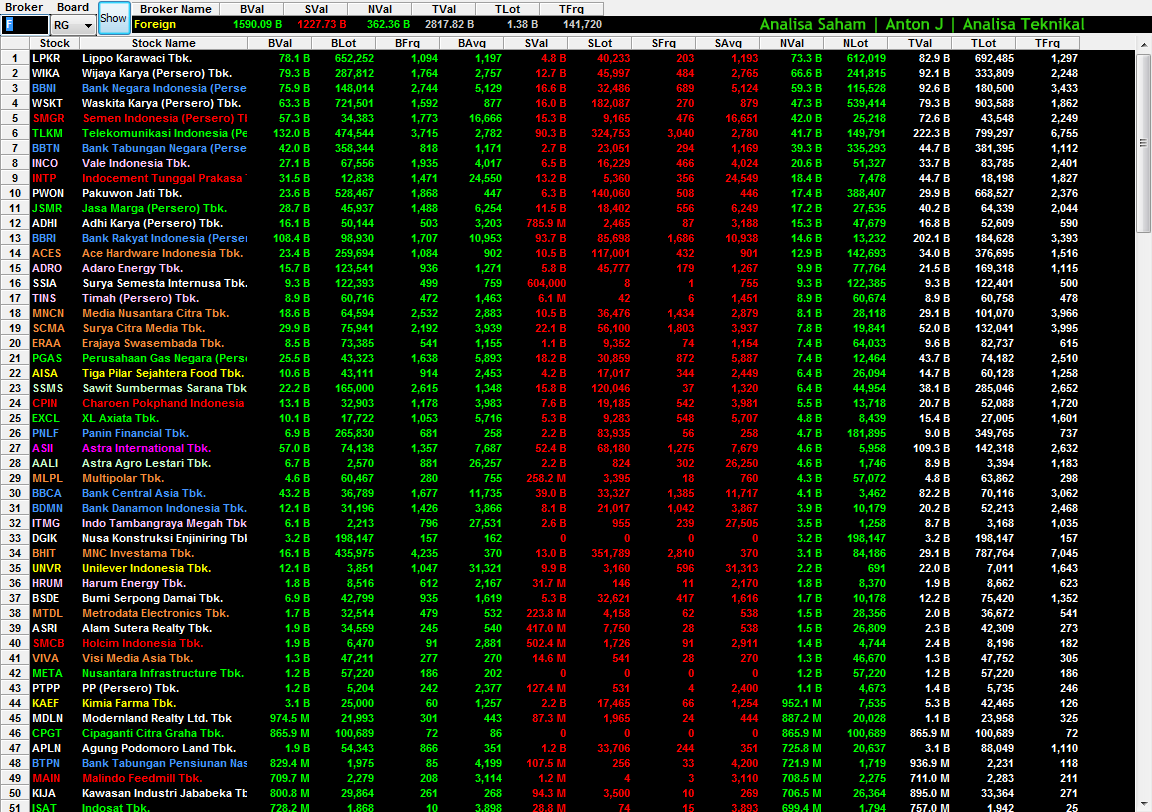The width and height of the screenshot is (1152, 812).
Task: Sort by the BLot column header
Action: point(343,43)
